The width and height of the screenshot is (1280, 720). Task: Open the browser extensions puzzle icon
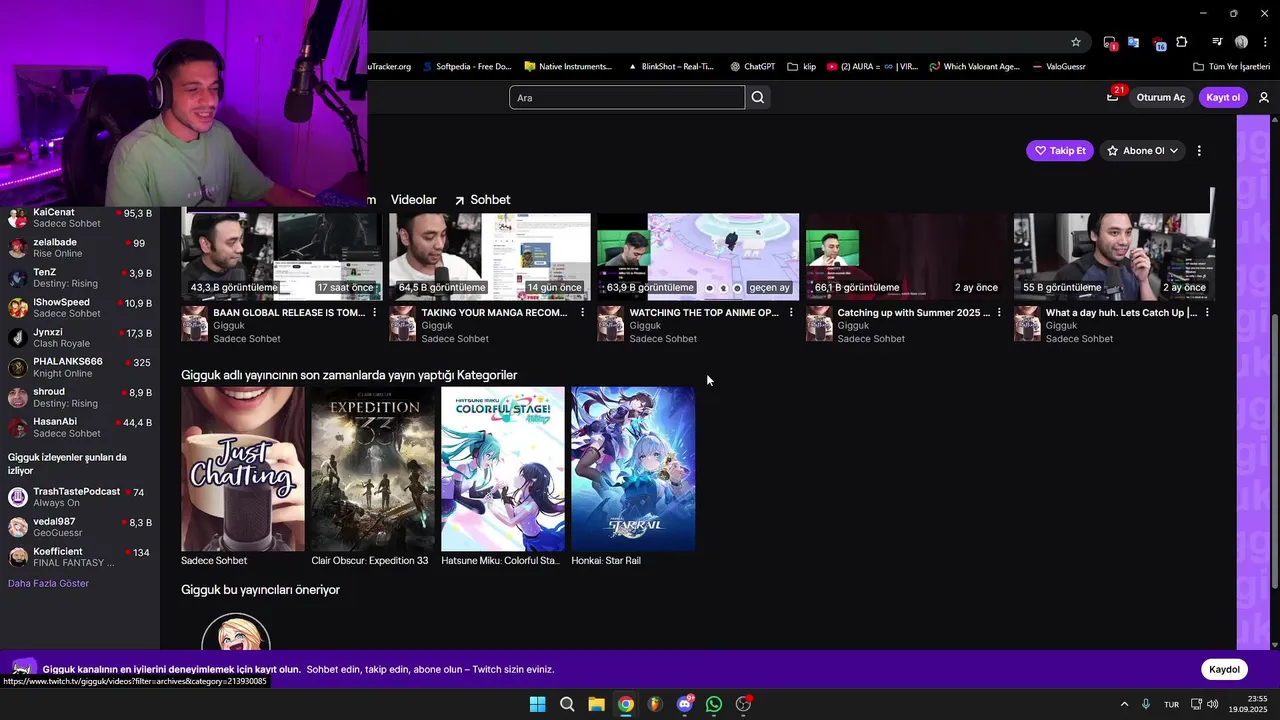1182,42
